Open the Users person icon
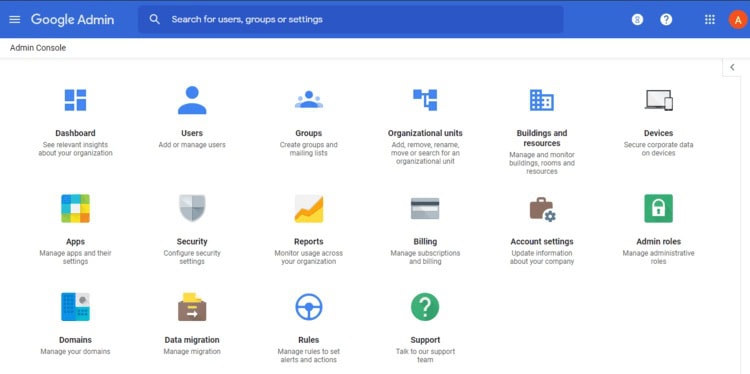This screenshot has width=750, height=374. click(192, 100)
